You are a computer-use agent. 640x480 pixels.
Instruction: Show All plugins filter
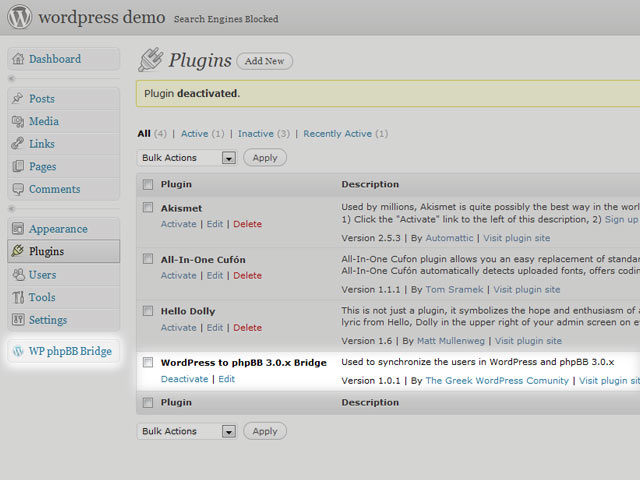point(144,133)
